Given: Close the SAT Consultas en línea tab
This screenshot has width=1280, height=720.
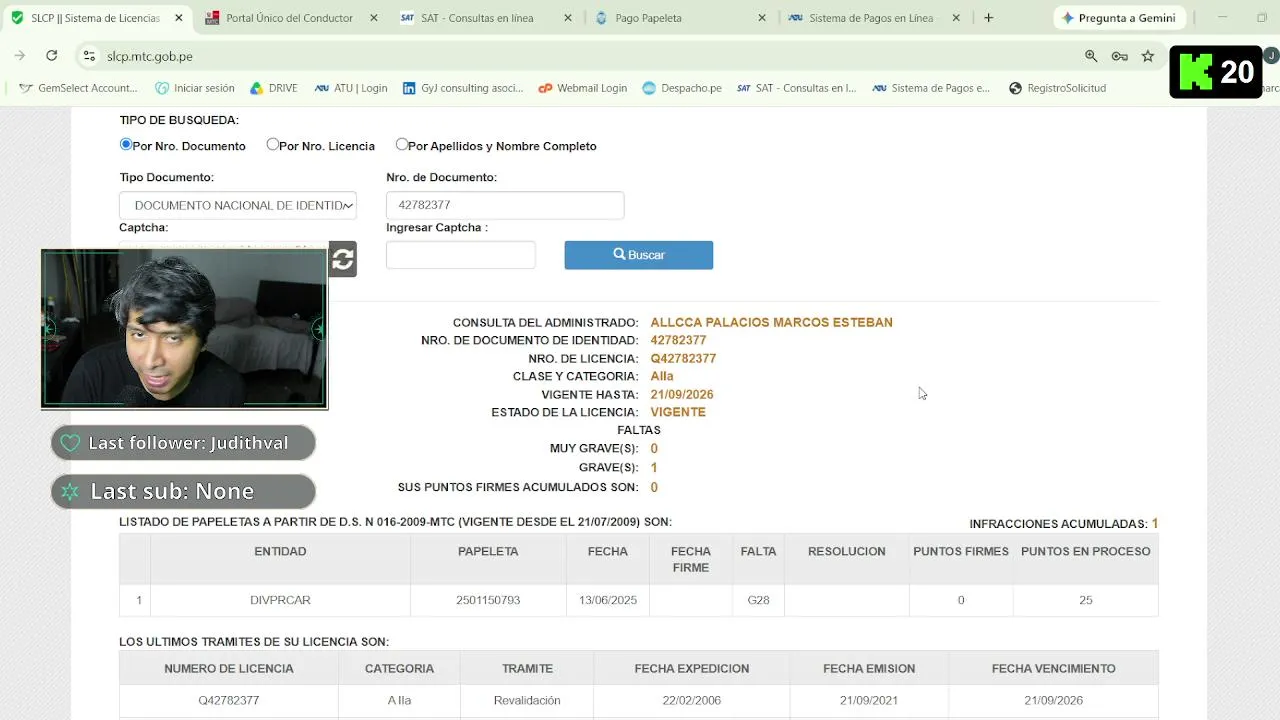Looking at the screenshot, I should point(567,18).
